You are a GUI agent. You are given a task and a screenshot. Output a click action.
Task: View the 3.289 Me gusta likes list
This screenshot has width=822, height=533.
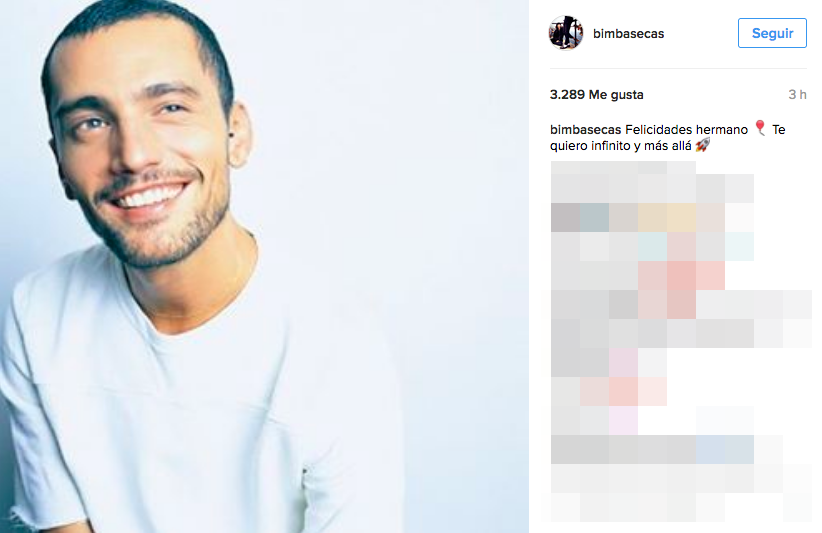coord(597,95)
